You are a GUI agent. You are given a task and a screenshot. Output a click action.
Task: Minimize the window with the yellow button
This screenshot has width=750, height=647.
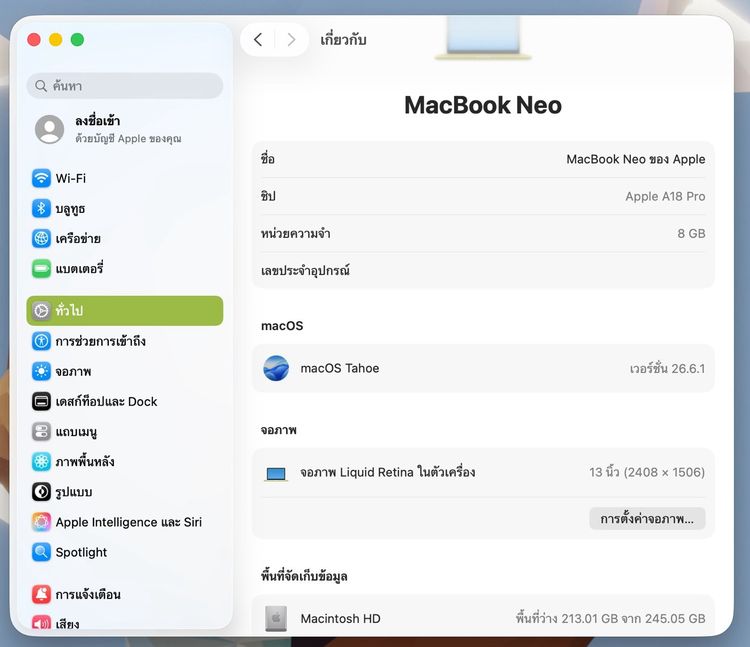[x=55, y=40]
